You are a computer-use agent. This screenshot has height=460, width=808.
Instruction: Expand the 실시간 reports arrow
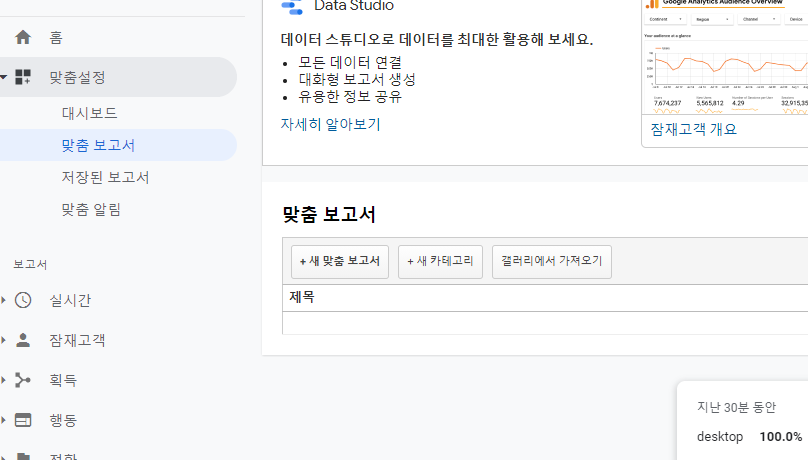point(4,300)
